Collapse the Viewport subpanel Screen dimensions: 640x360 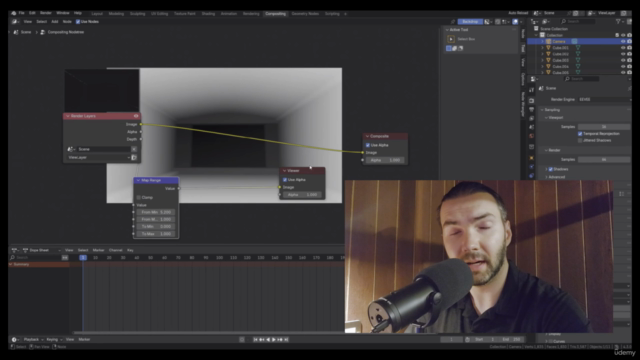[x=546, y=118]
